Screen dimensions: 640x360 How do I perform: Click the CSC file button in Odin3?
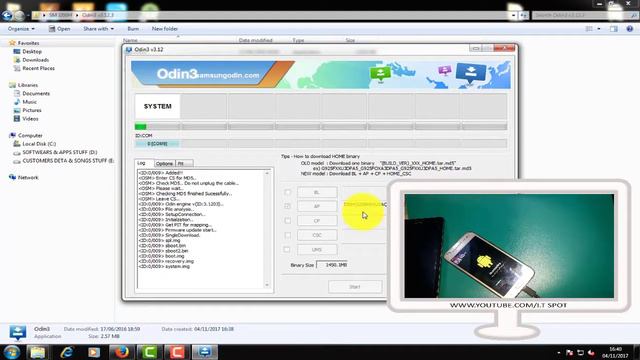(317, 235)
